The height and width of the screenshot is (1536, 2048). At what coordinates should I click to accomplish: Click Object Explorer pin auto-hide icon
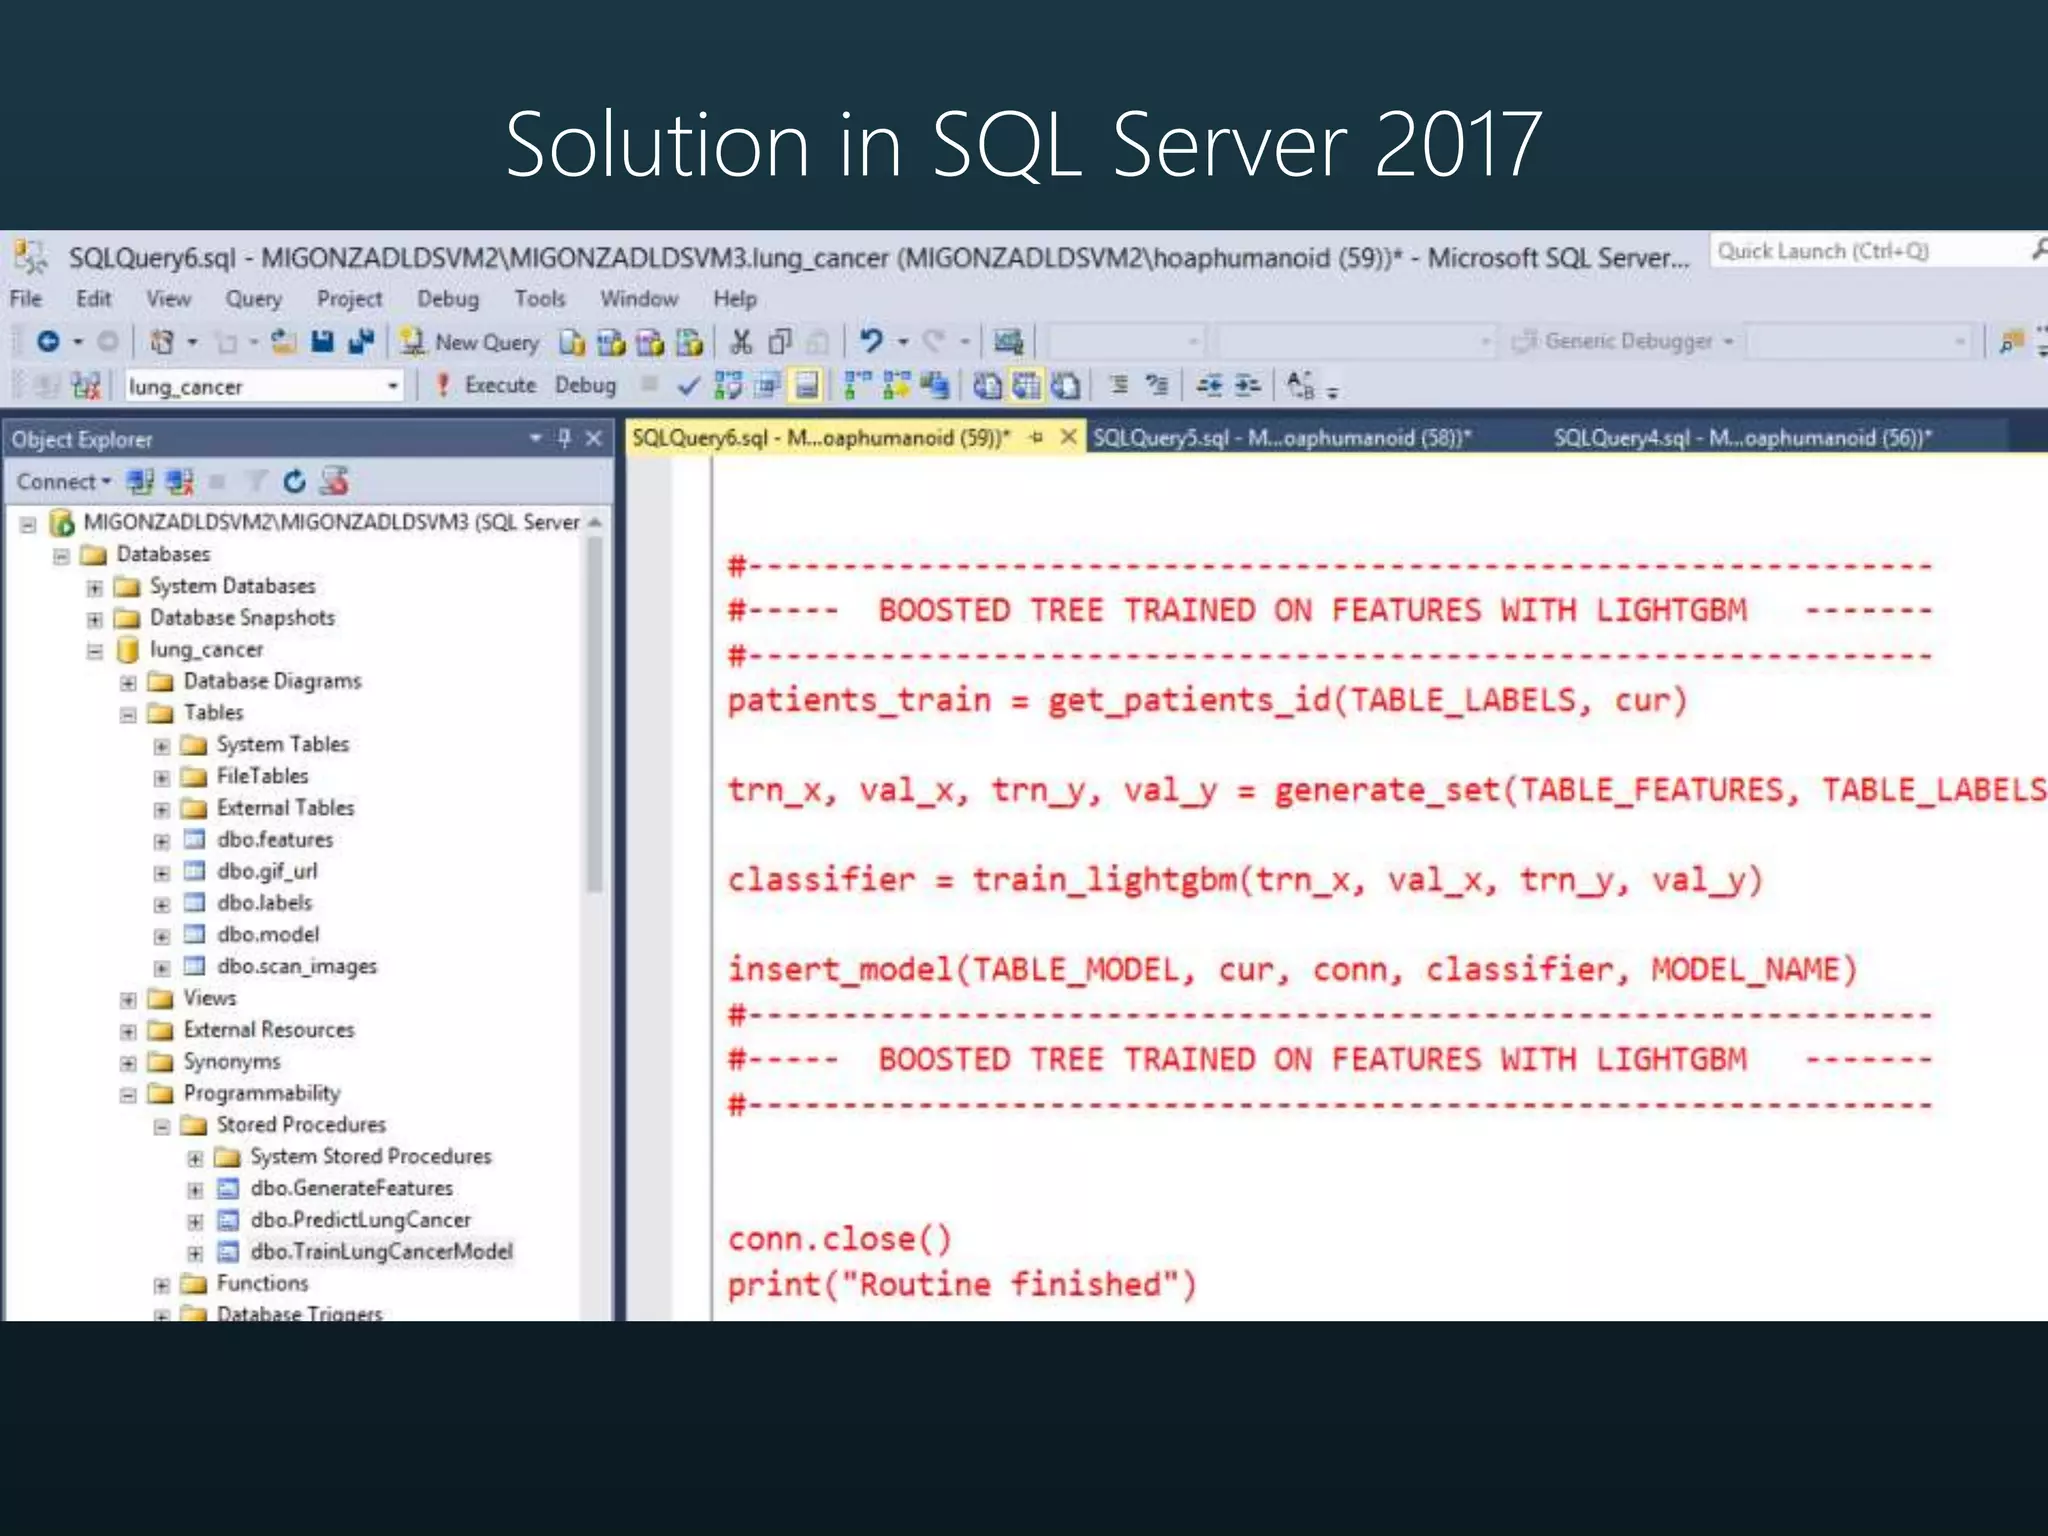click(565, 438)
